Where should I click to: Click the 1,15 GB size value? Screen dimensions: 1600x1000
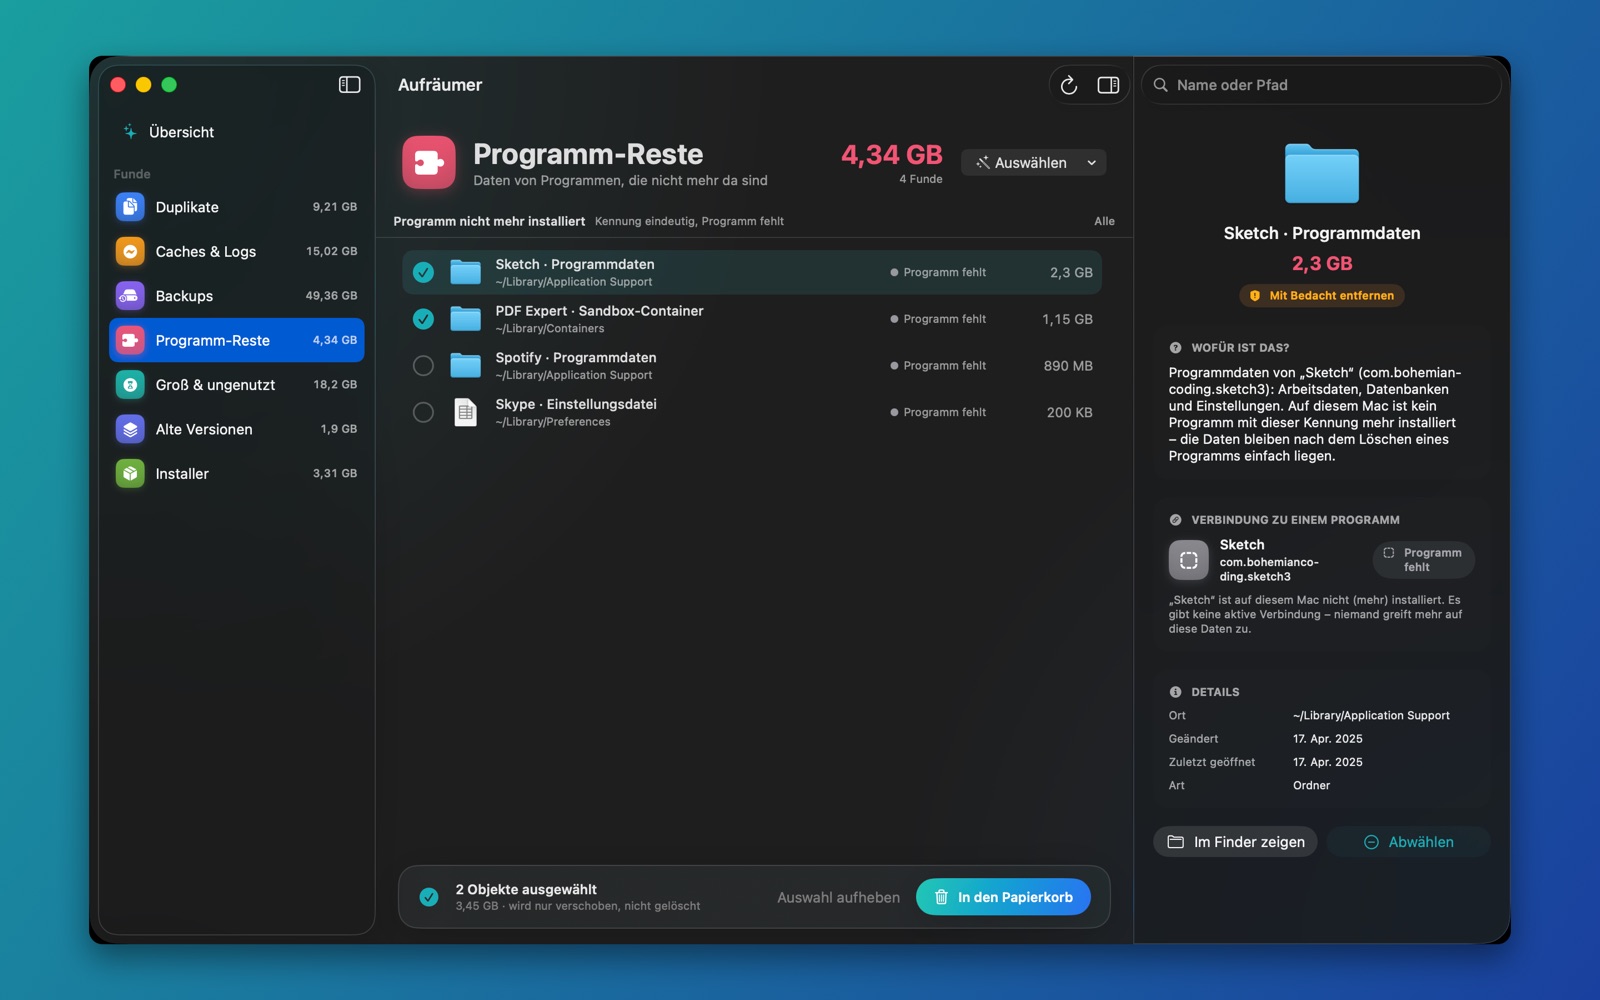point(1067,319)
